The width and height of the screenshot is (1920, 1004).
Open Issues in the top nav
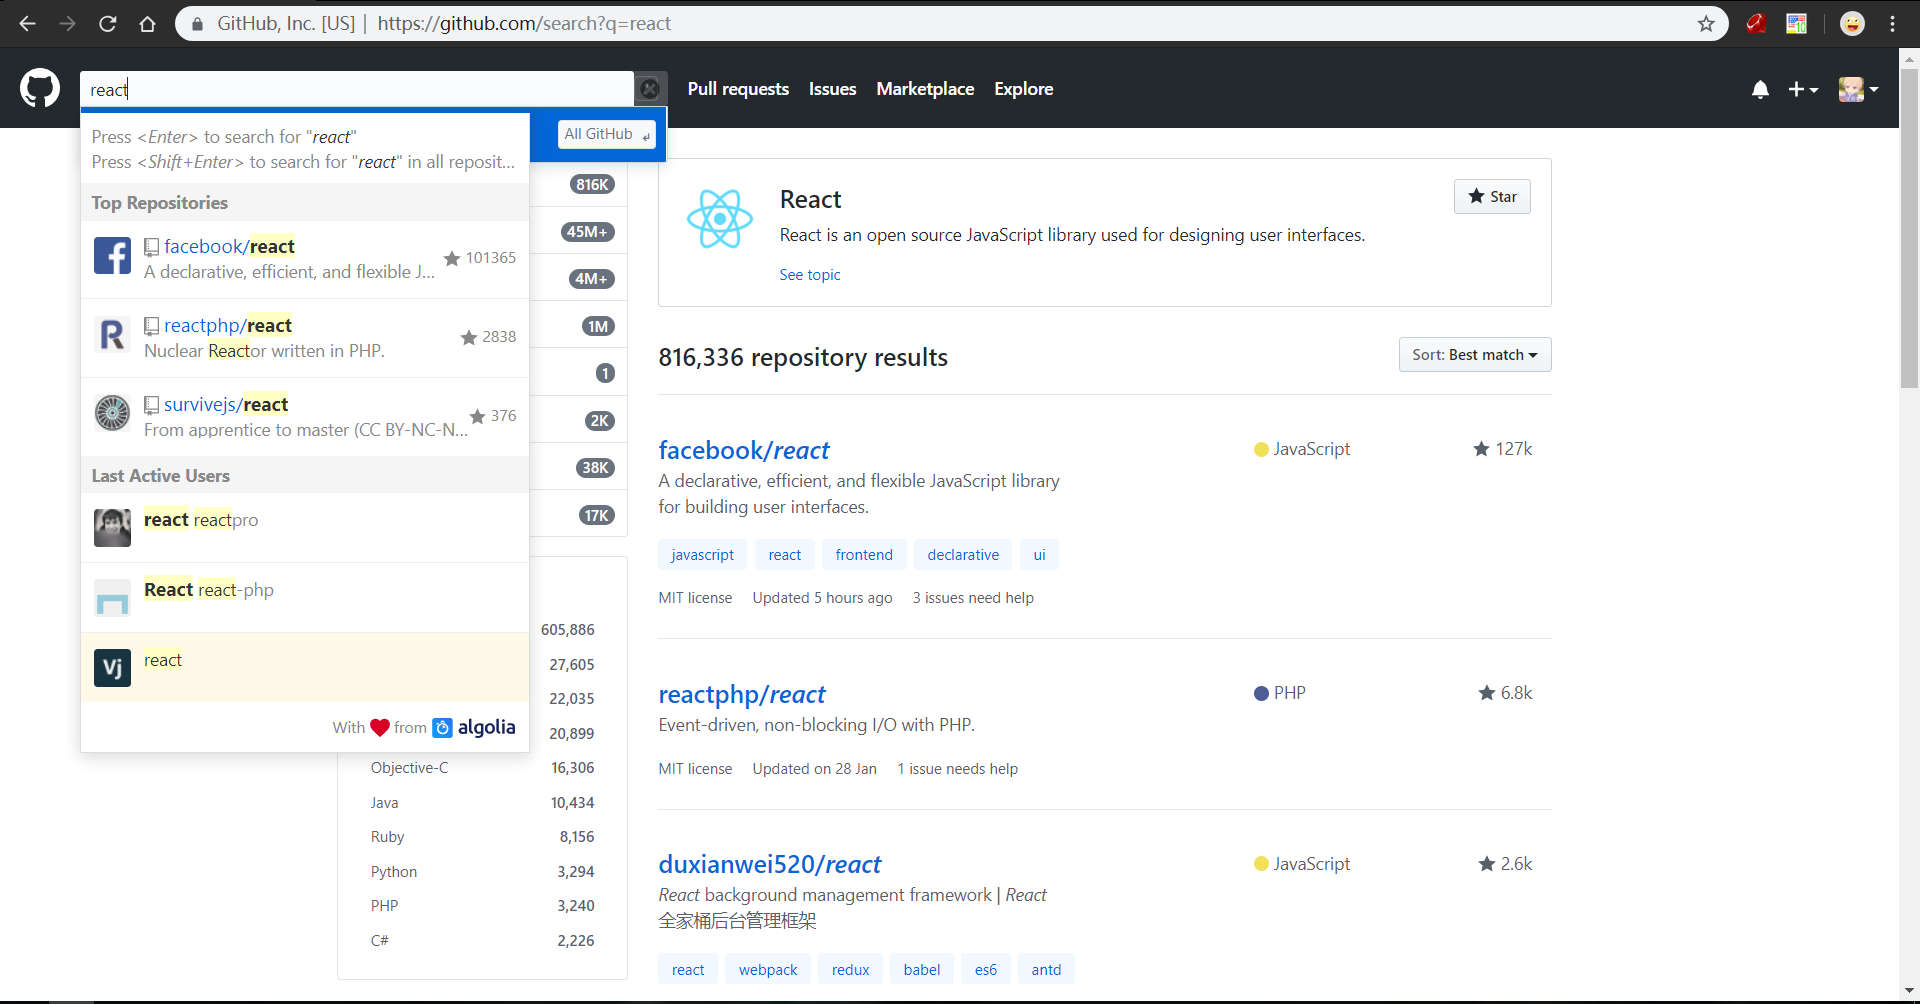(x=832, y=89)
